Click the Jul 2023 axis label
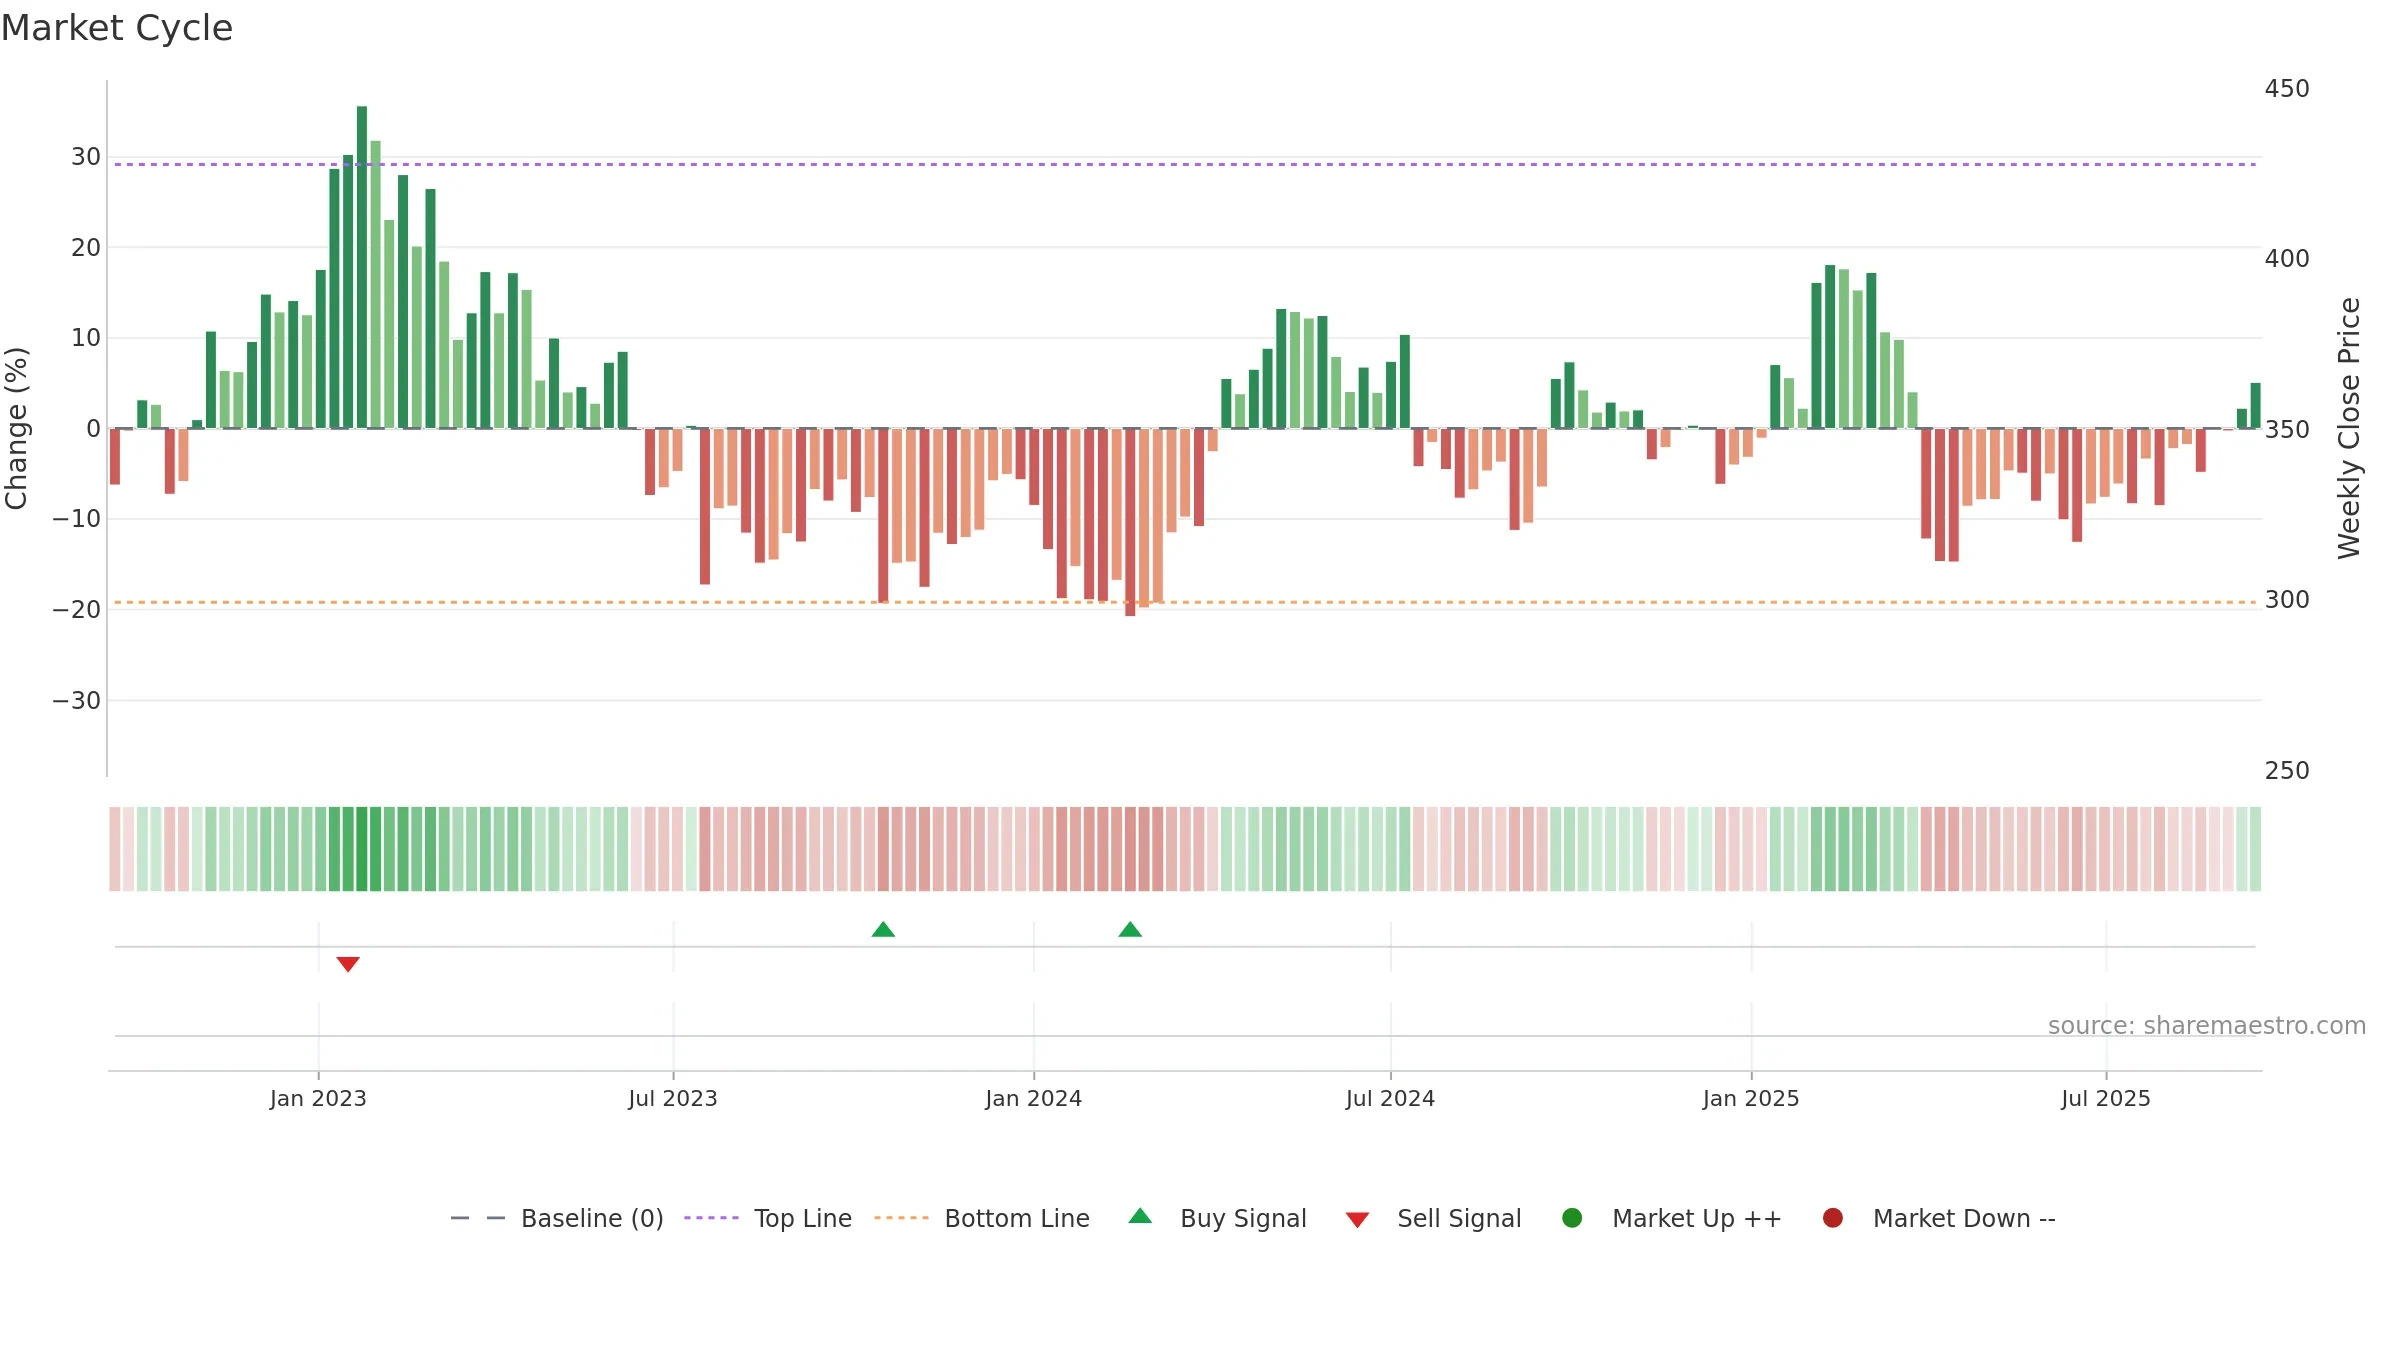The width and height of the screenshot is (2400, 1350). (673, 1098)
